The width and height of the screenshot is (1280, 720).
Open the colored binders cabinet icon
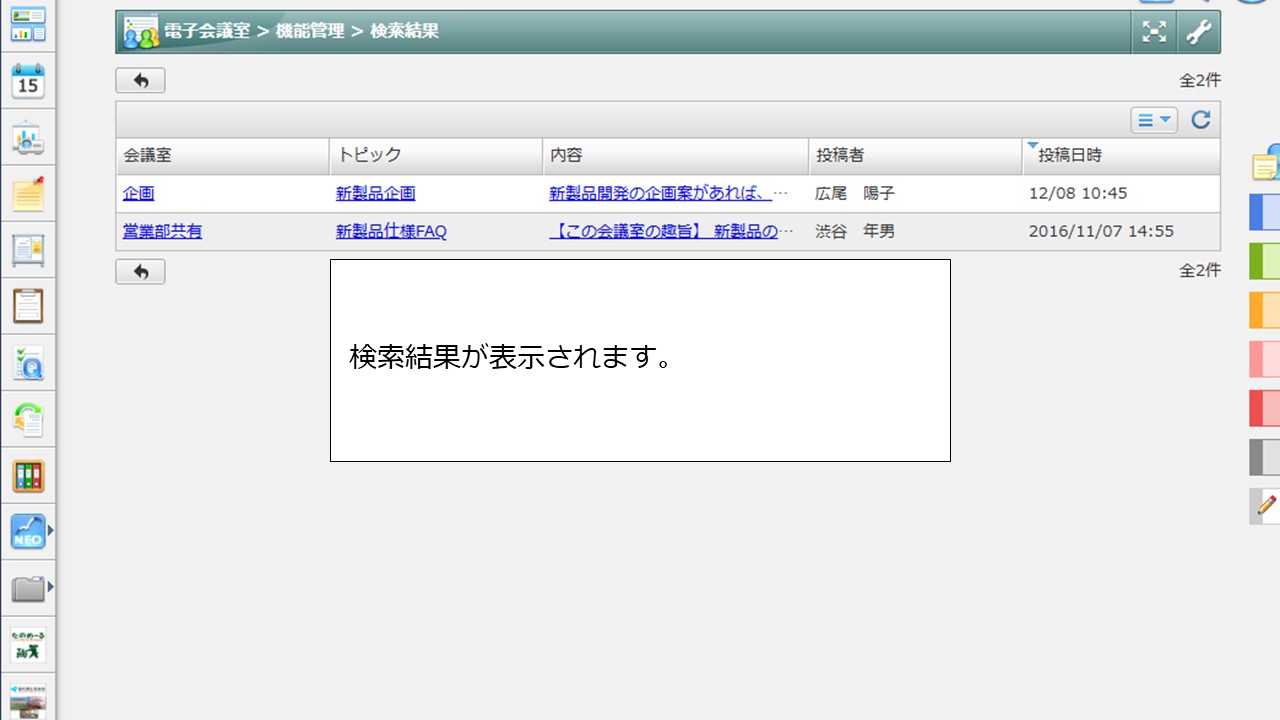click(x=28, y=476)
